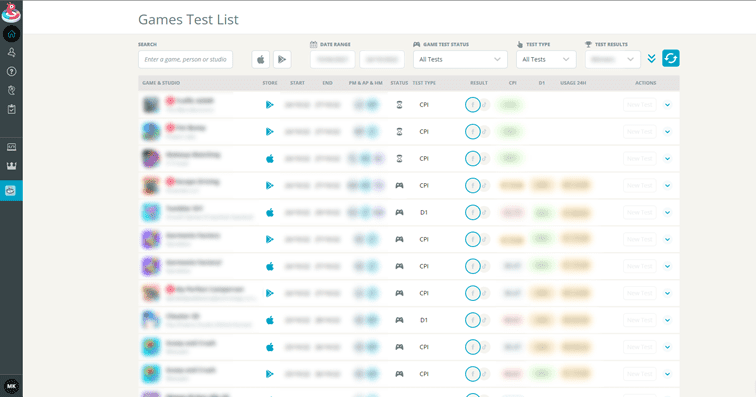Focus the game, person or studio search field
The height and width of the screenshot is (397, 756).
pyautogui.click(x=186, y=59)
